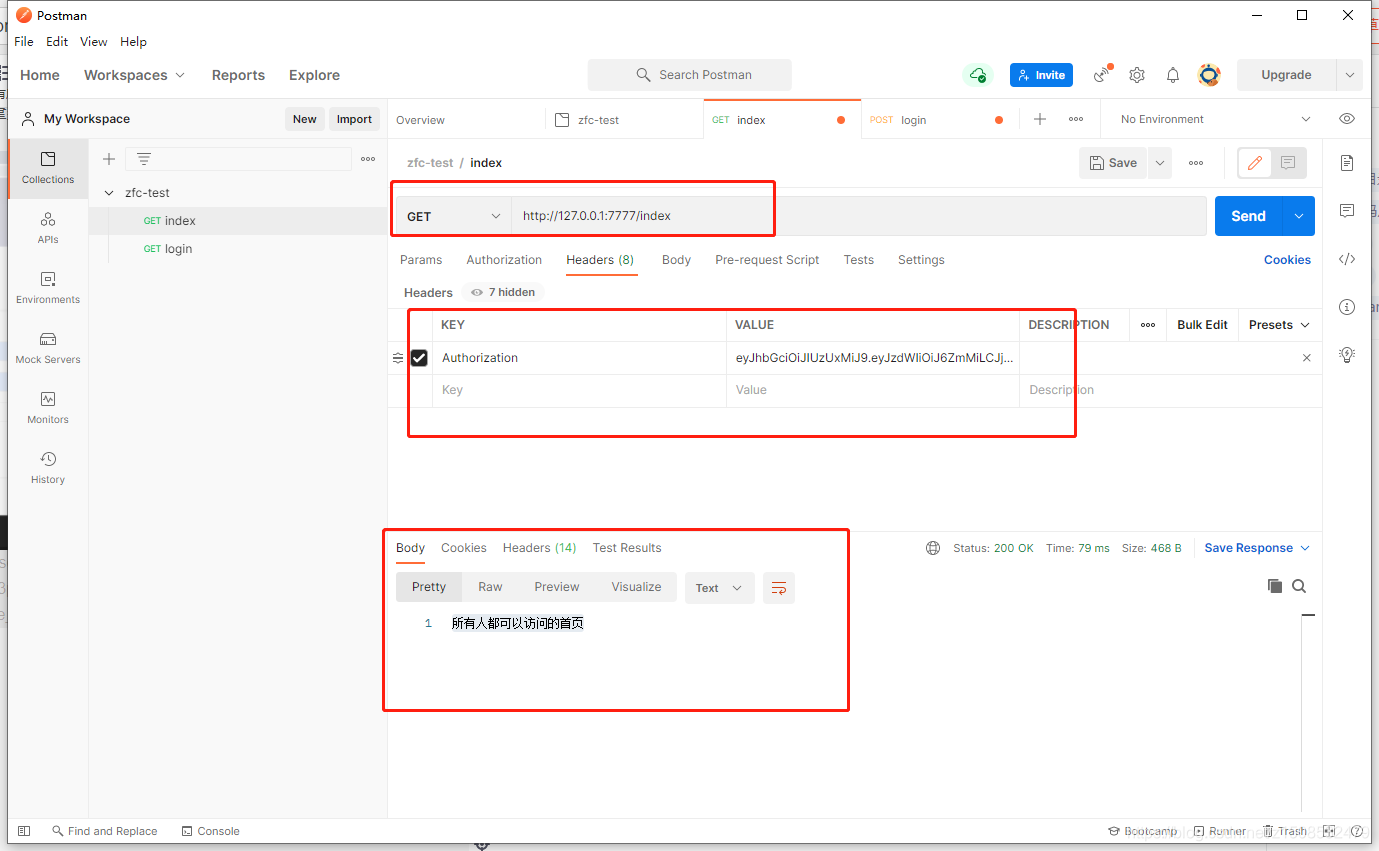This screenshot has height=851, width=1379.
Task: Click the Import button
Action: coord(354,119)
